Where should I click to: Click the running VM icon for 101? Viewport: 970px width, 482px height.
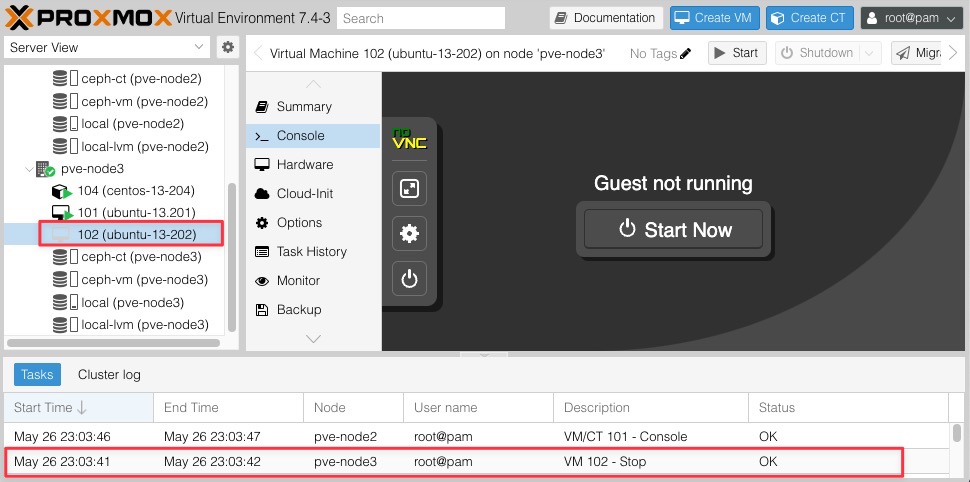coord(62,213)
